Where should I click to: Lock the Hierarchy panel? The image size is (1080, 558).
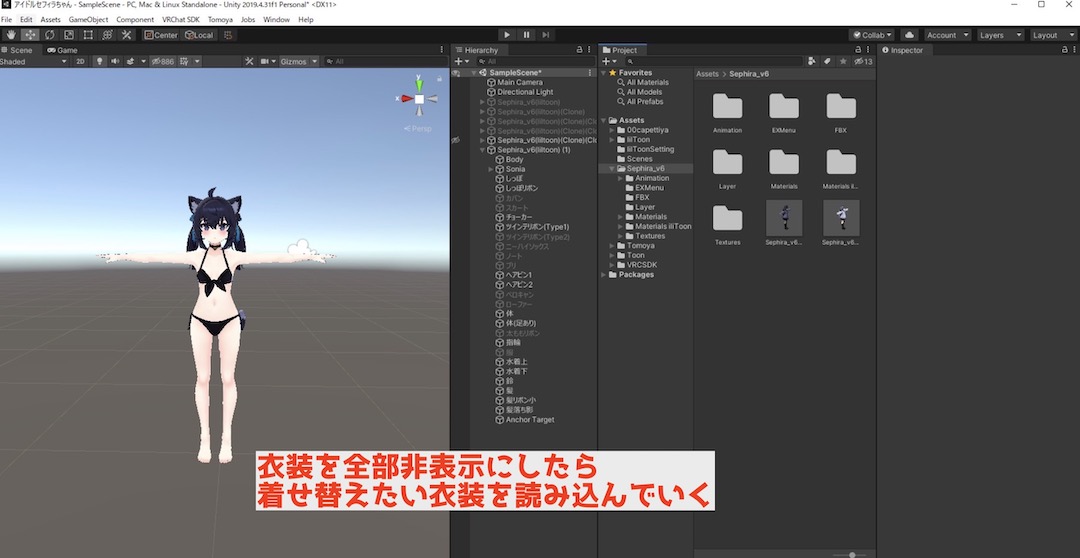coord(579,50)
